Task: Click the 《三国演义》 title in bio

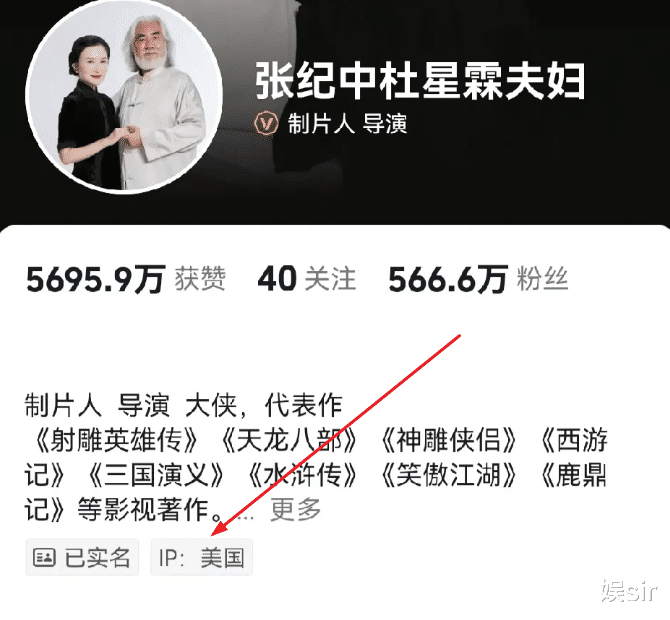Action: (x=156, y=475)
